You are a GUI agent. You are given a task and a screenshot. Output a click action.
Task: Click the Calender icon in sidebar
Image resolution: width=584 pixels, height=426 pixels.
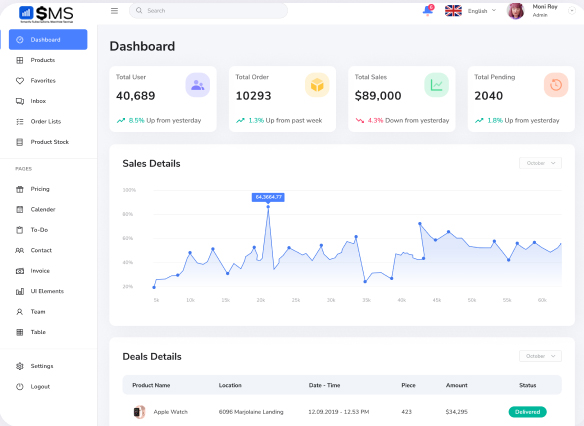click(x=20, y=210)
